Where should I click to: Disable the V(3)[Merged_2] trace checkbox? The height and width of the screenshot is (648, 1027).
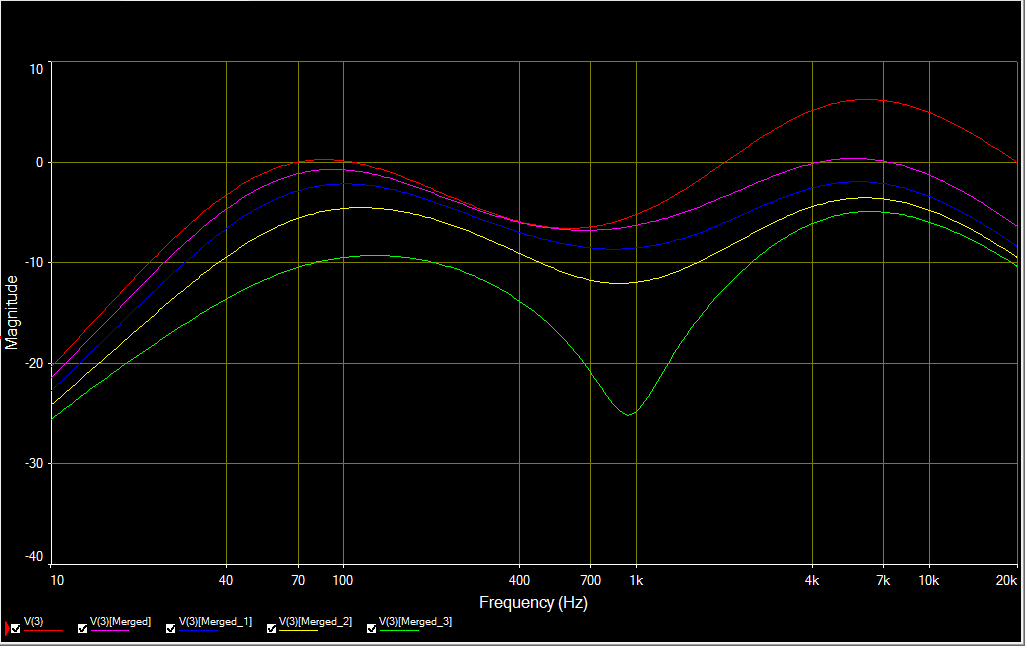pos(272,629)
